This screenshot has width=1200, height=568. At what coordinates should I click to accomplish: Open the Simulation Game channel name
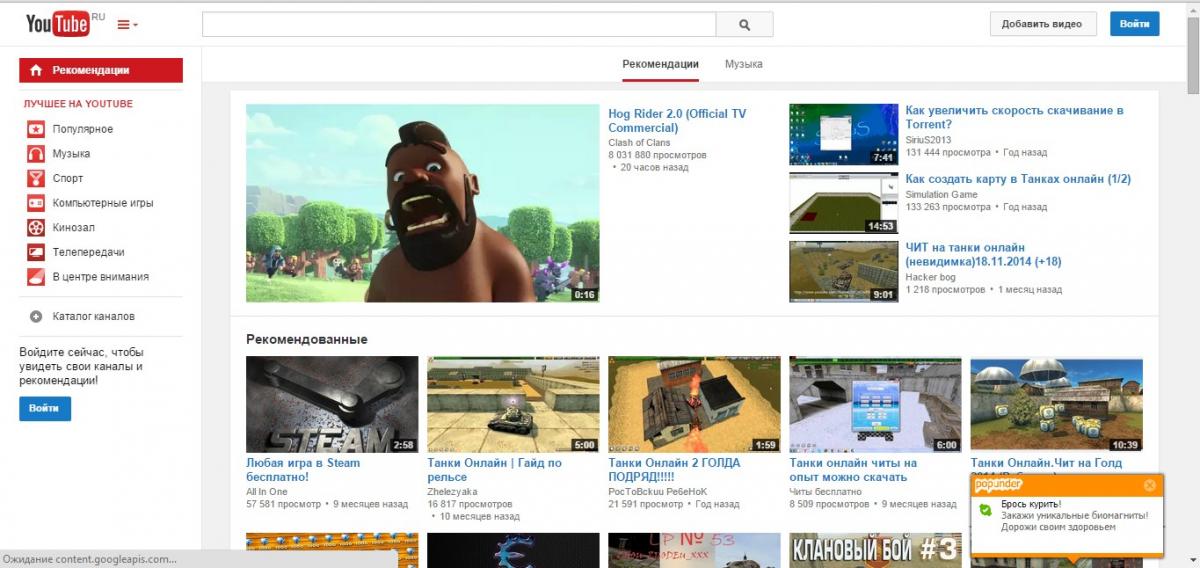point(941,195)
